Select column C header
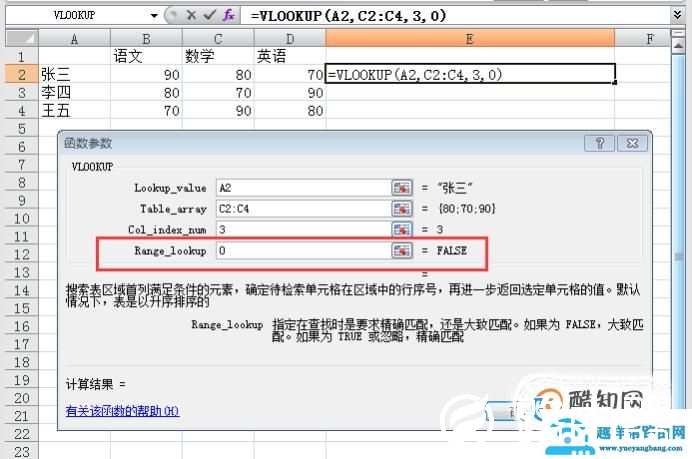Viewport: 692px width, 459px height. (x=218, y=39)
